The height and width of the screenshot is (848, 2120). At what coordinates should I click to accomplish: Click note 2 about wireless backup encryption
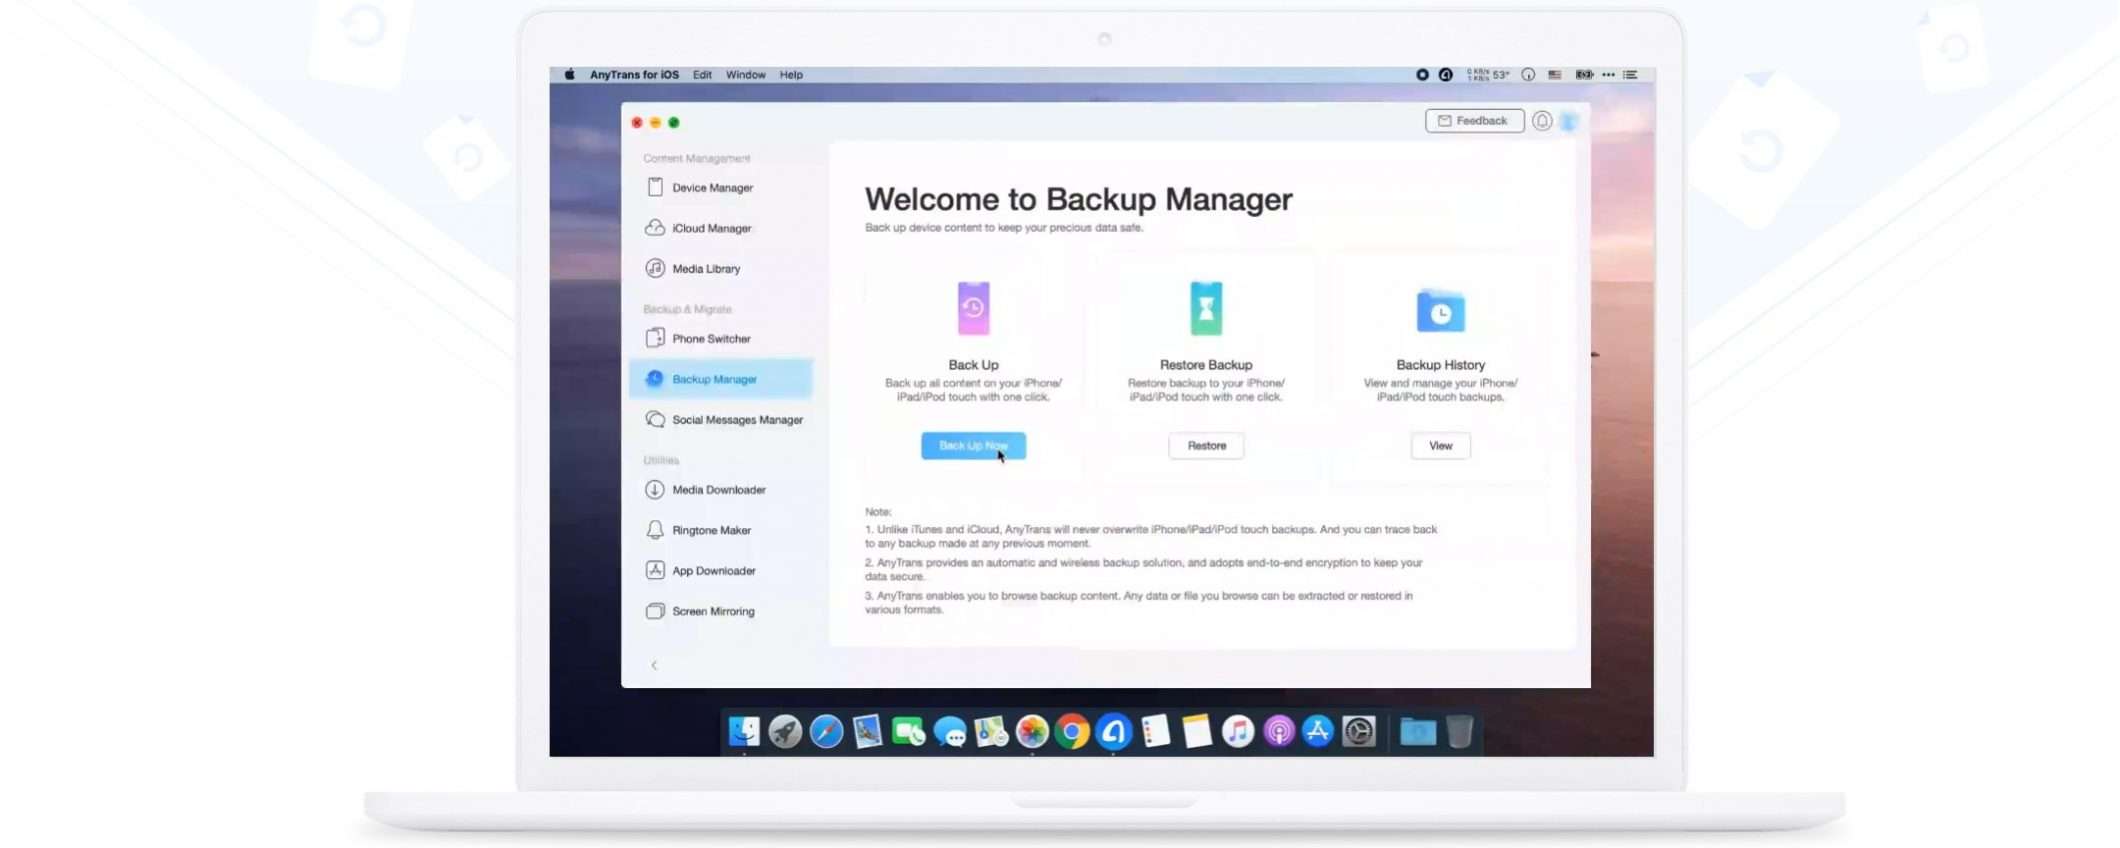1144,569
